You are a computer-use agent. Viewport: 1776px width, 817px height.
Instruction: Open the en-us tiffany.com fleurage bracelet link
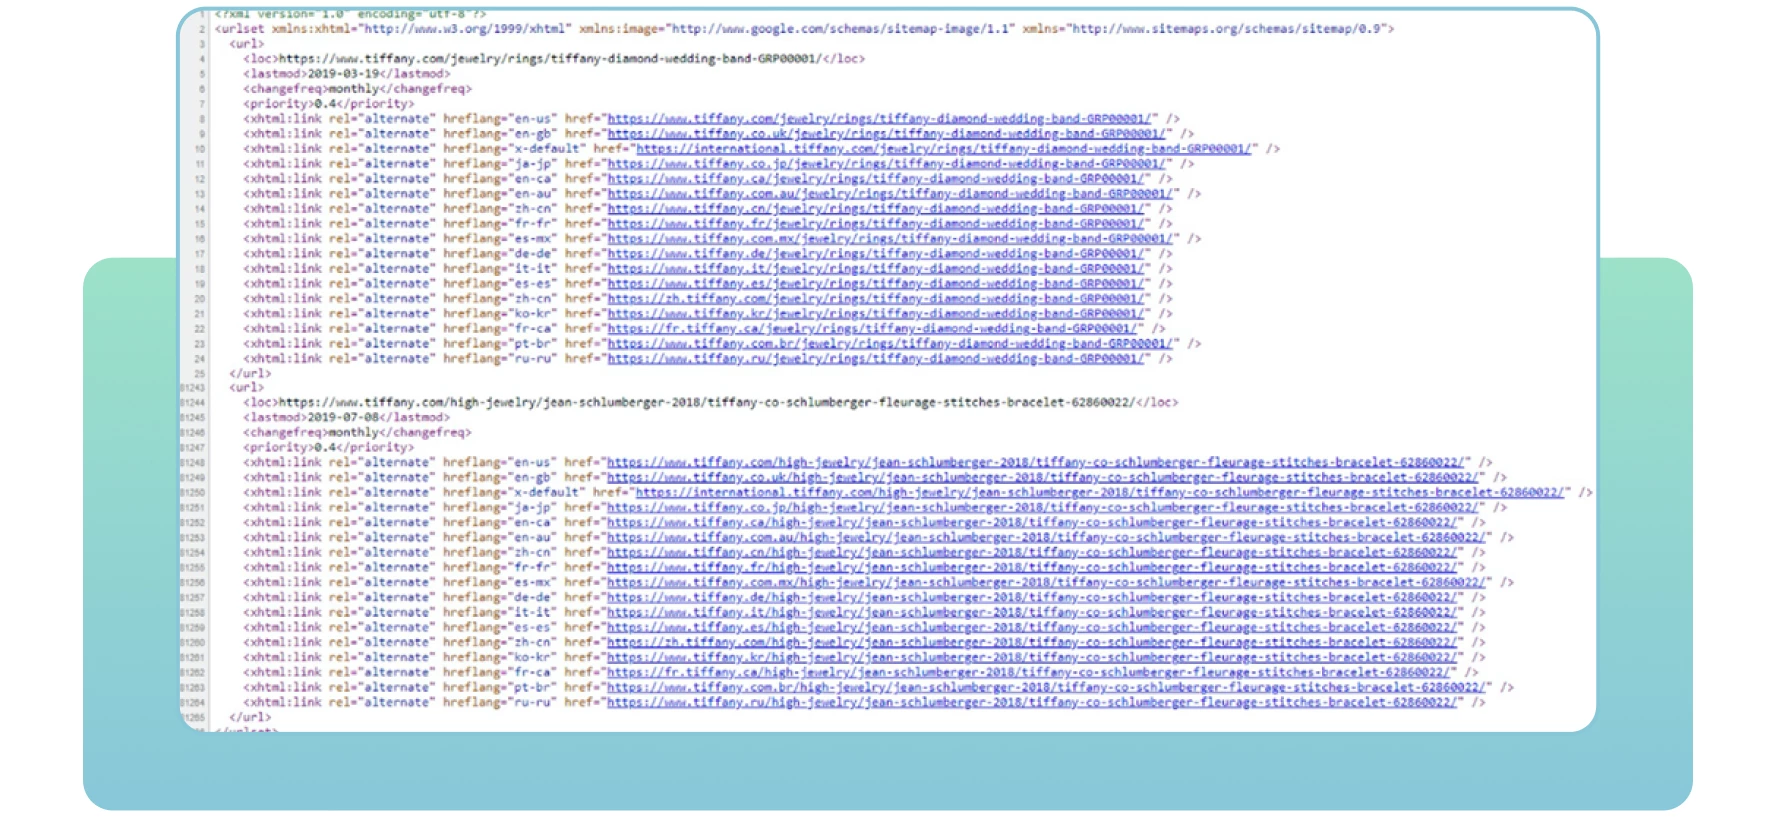pos(1037,462)
